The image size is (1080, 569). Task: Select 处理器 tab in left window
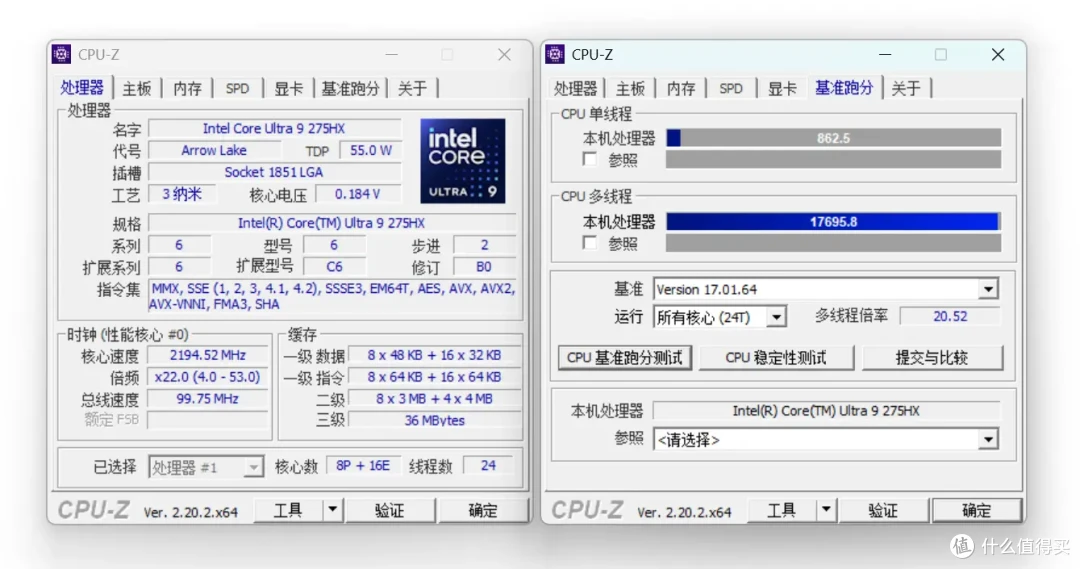tap(81, 87)
